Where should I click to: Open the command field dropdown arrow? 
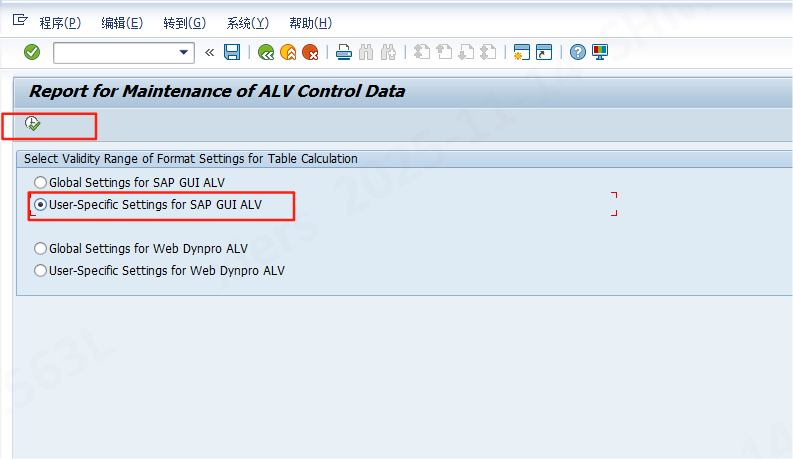tap(184, 52)
